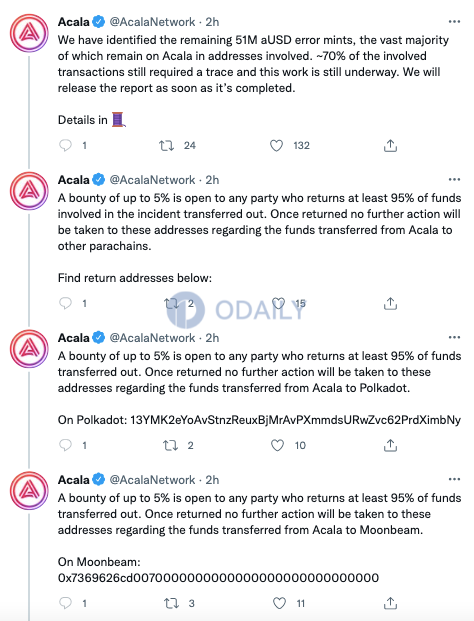Share the parachains bounty tweet

pyautogui.click(x=390, y=304)
